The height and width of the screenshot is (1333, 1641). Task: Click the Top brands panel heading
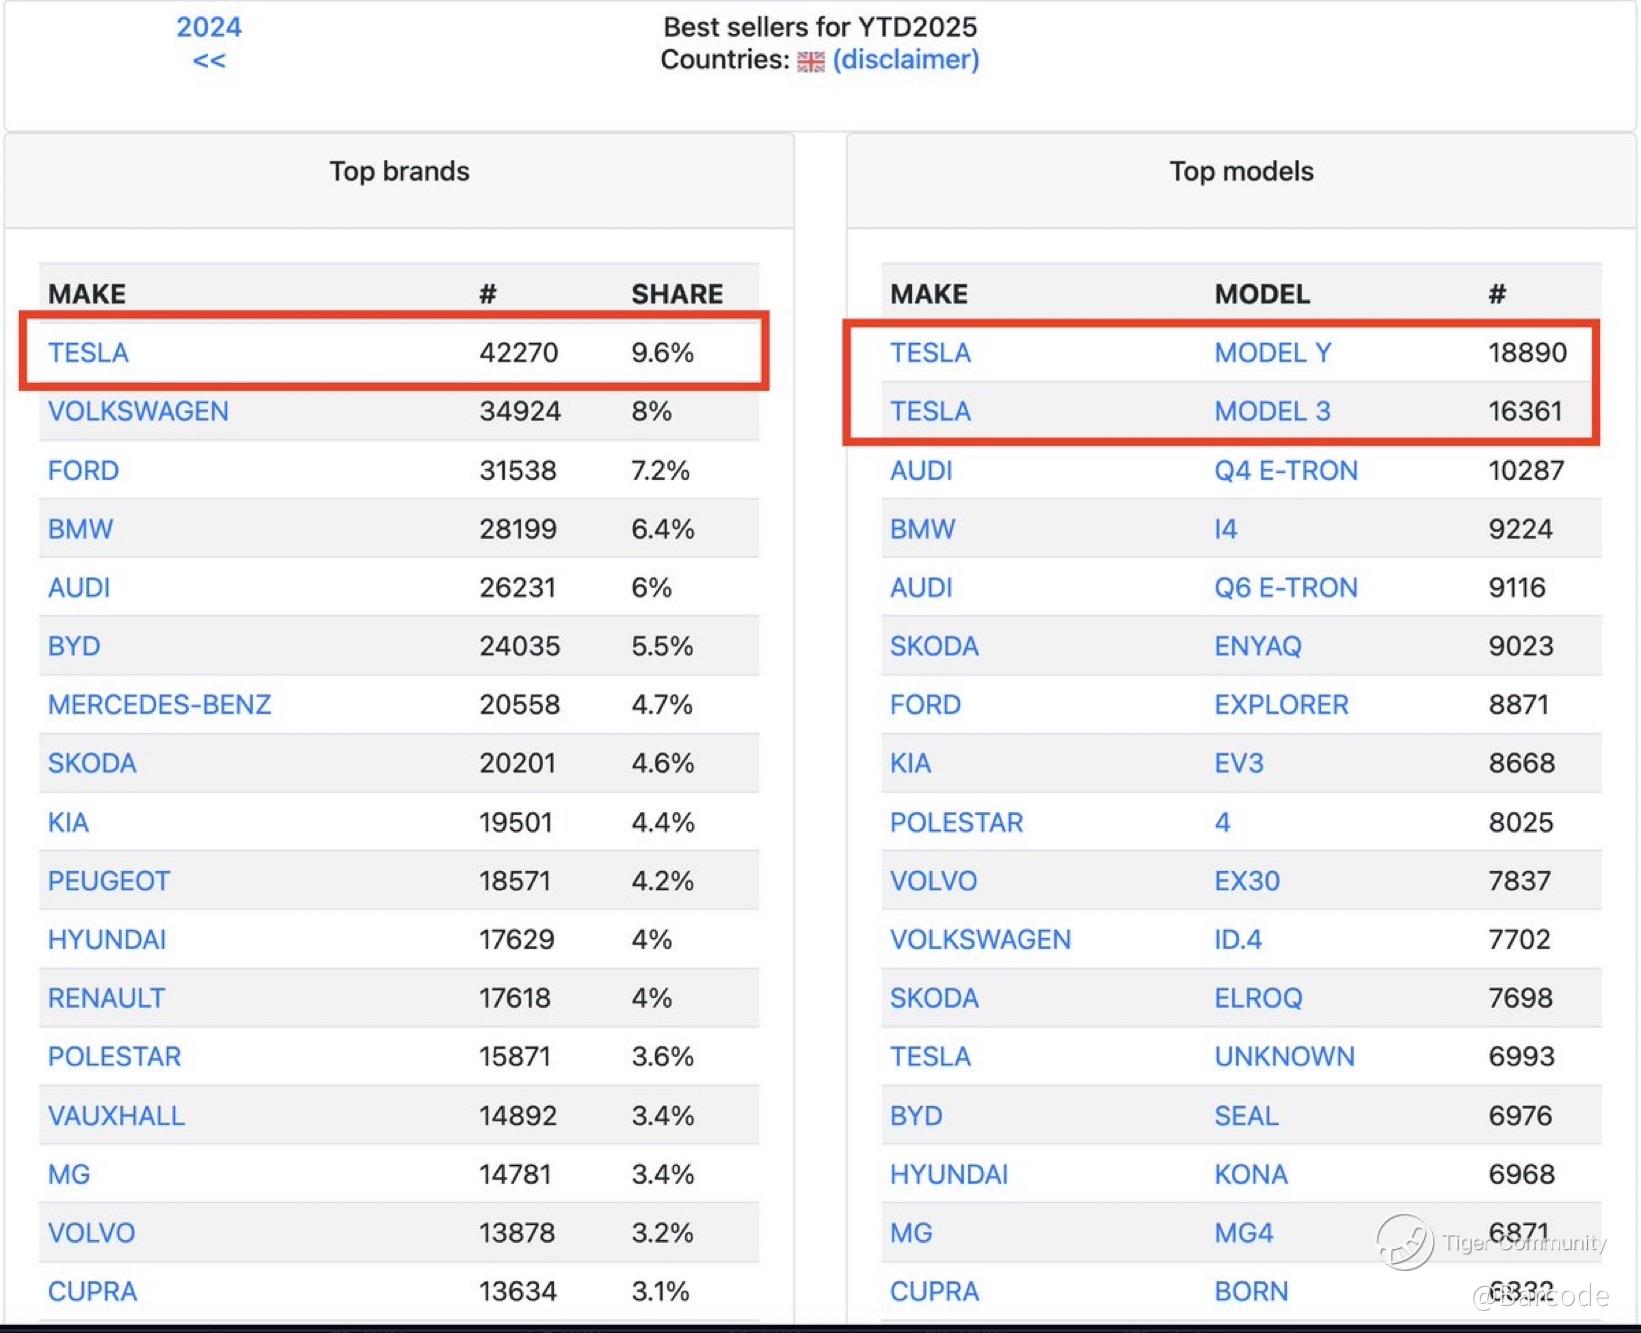(x=399, y=171)
